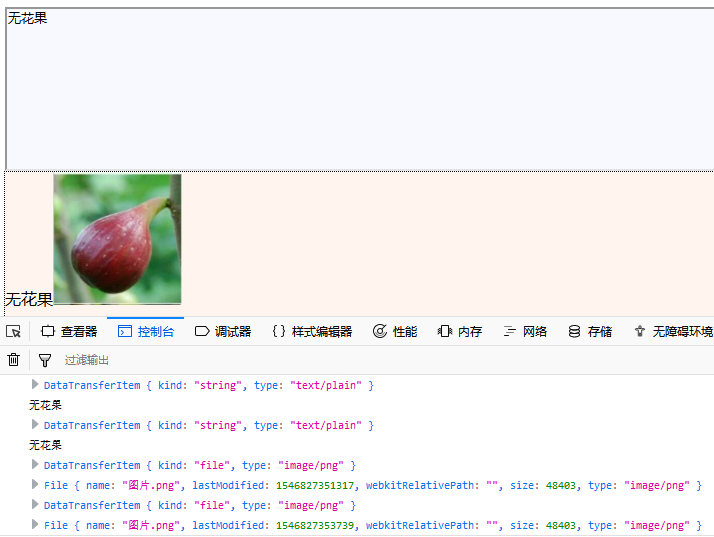Click inside the textarea containing 无花果
The image size is (714, 537).
coord(360,89)
